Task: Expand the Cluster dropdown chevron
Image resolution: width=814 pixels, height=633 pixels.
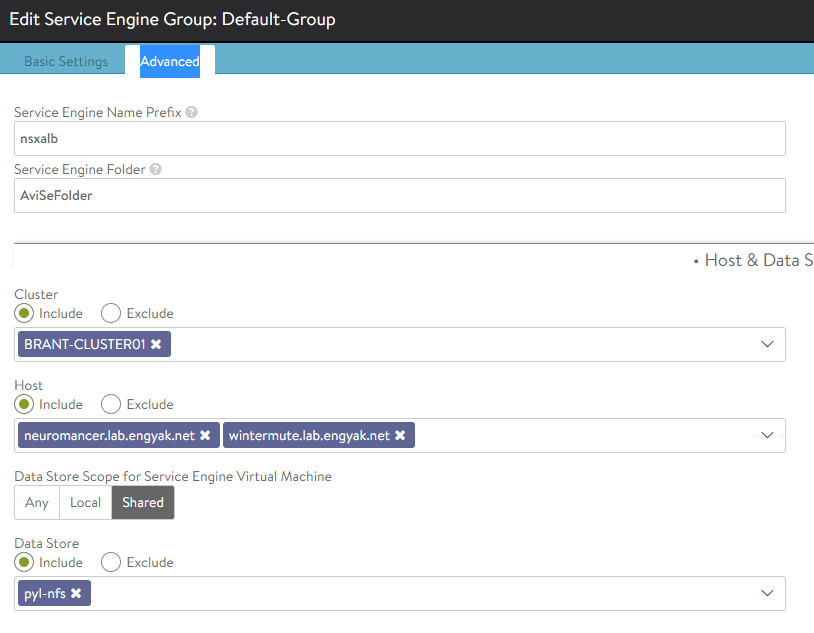Action: coord(767,344)
